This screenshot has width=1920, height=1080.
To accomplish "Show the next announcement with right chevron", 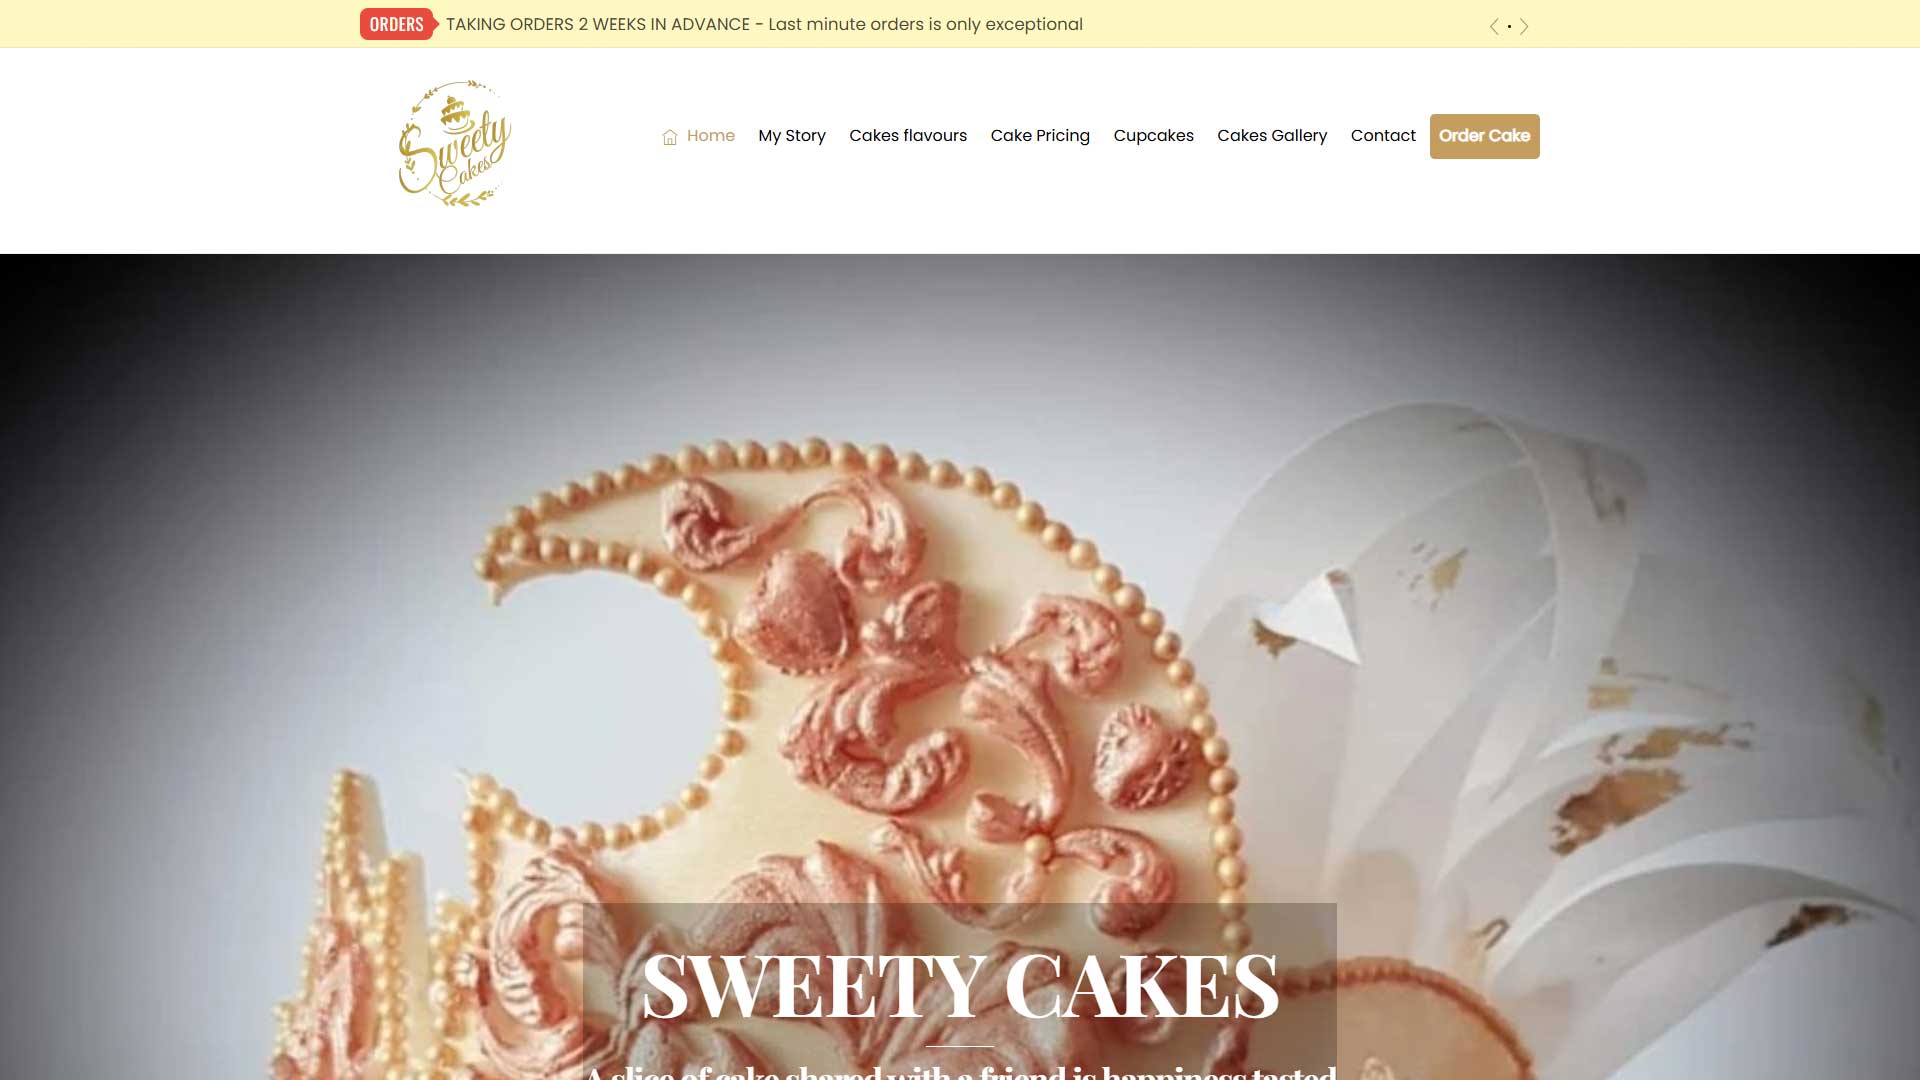I will (x=1524, y=26).
